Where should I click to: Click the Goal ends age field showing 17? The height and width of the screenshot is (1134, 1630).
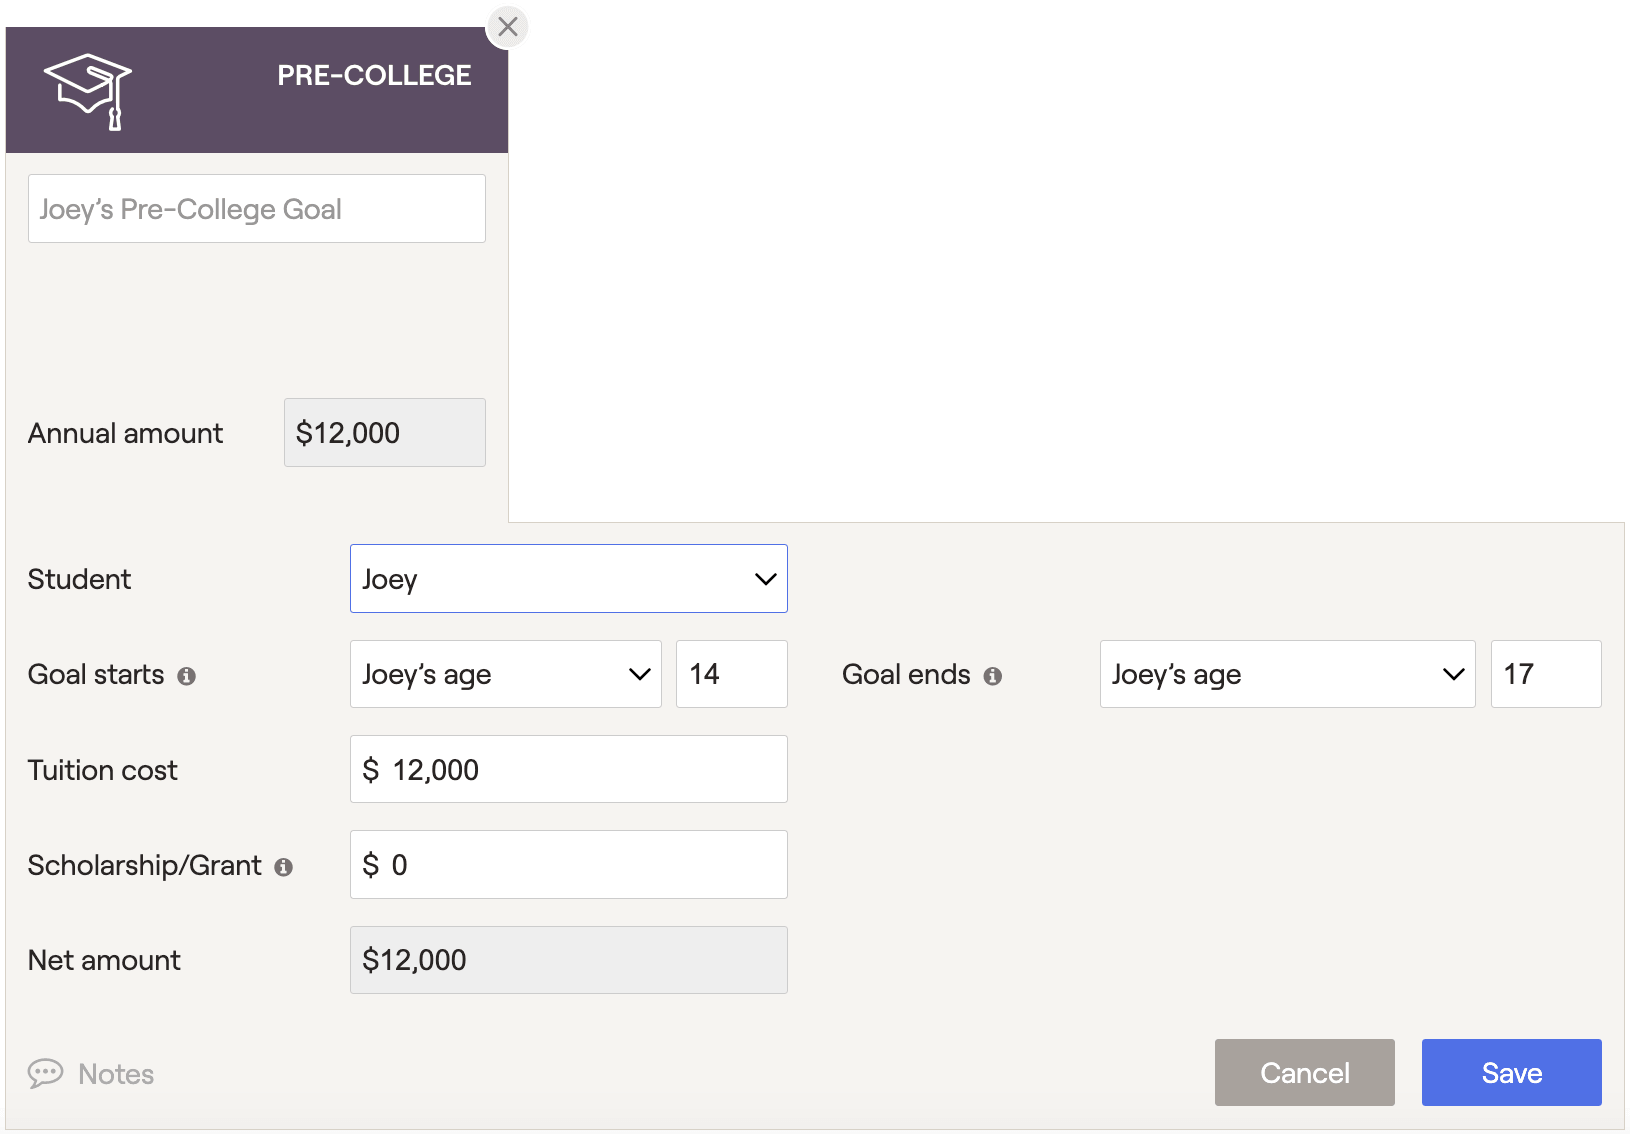coord(1546,674)
